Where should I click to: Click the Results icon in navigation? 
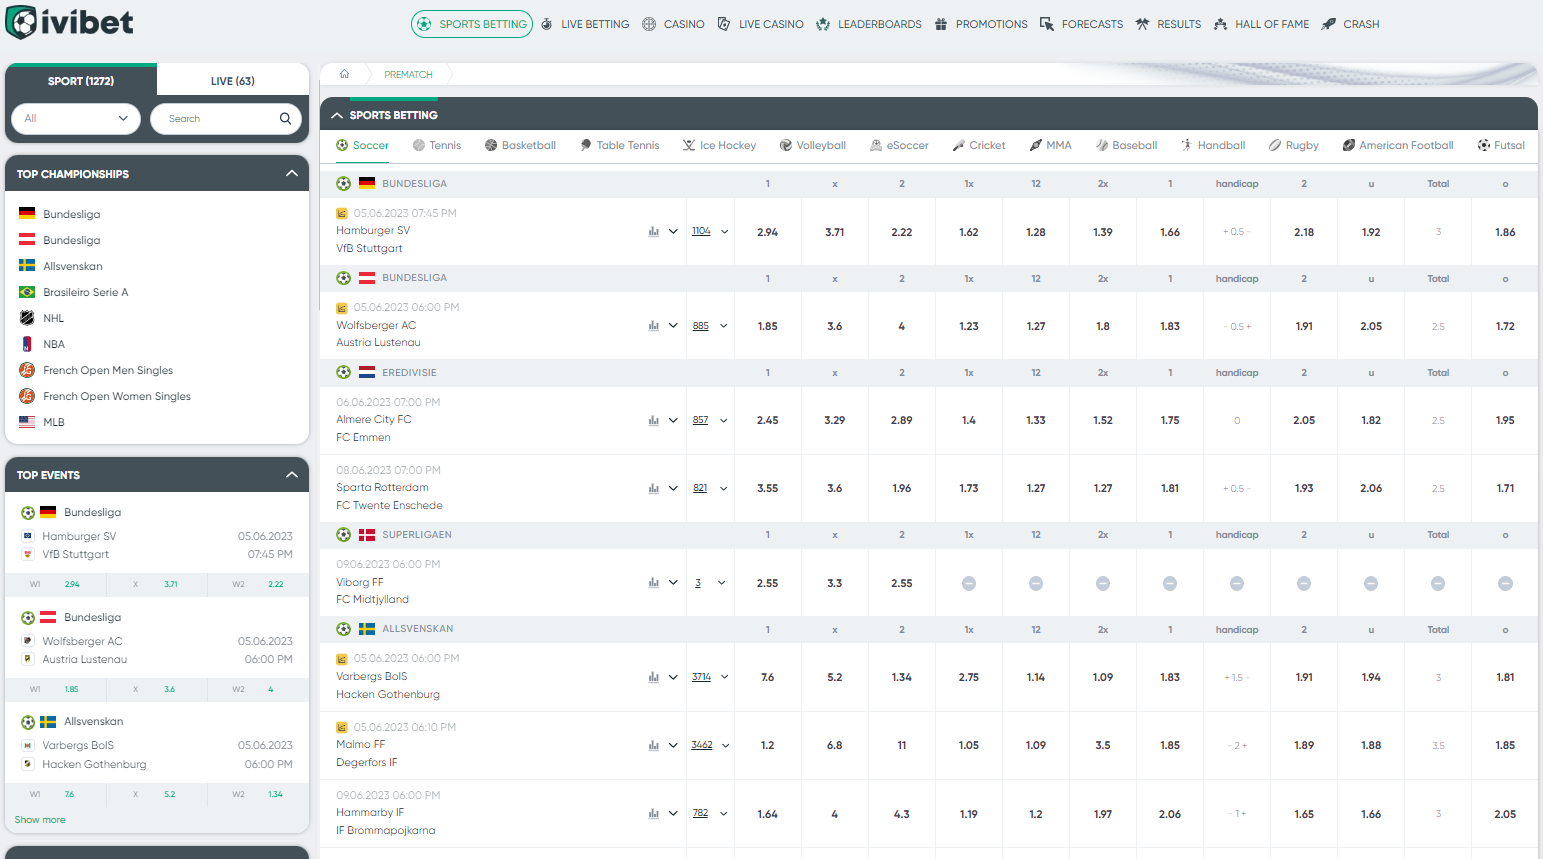click(1142, 24)
